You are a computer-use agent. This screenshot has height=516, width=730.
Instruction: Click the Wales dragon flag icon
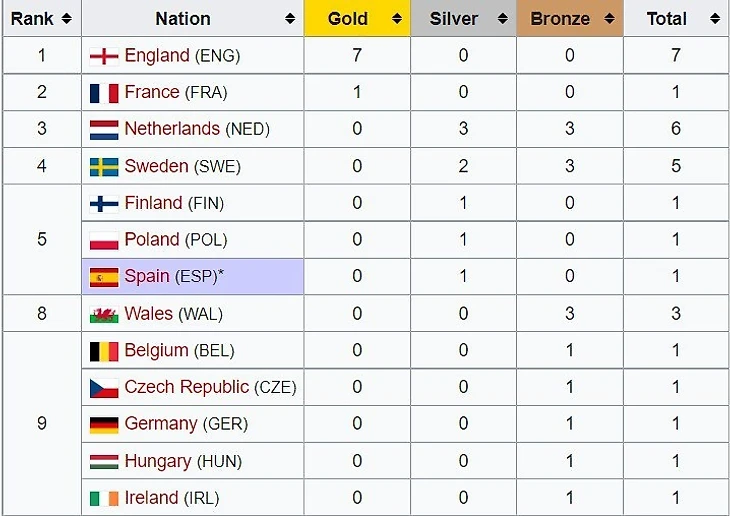tap(104, 315)
